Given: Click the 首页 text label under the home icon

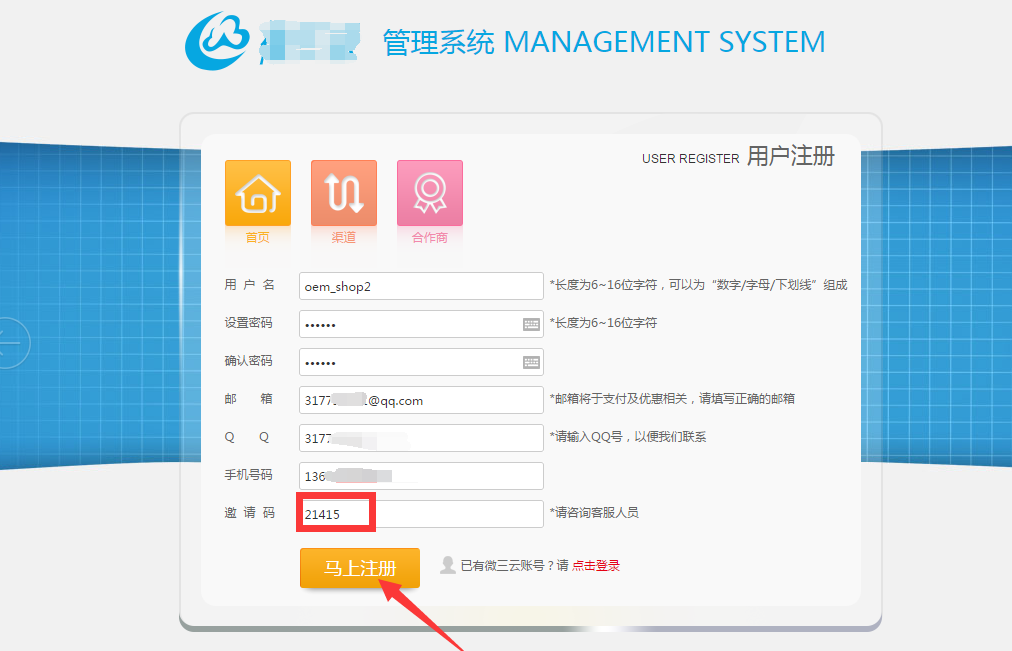Looking at the screenshot, I should click(x=257, y=238).
